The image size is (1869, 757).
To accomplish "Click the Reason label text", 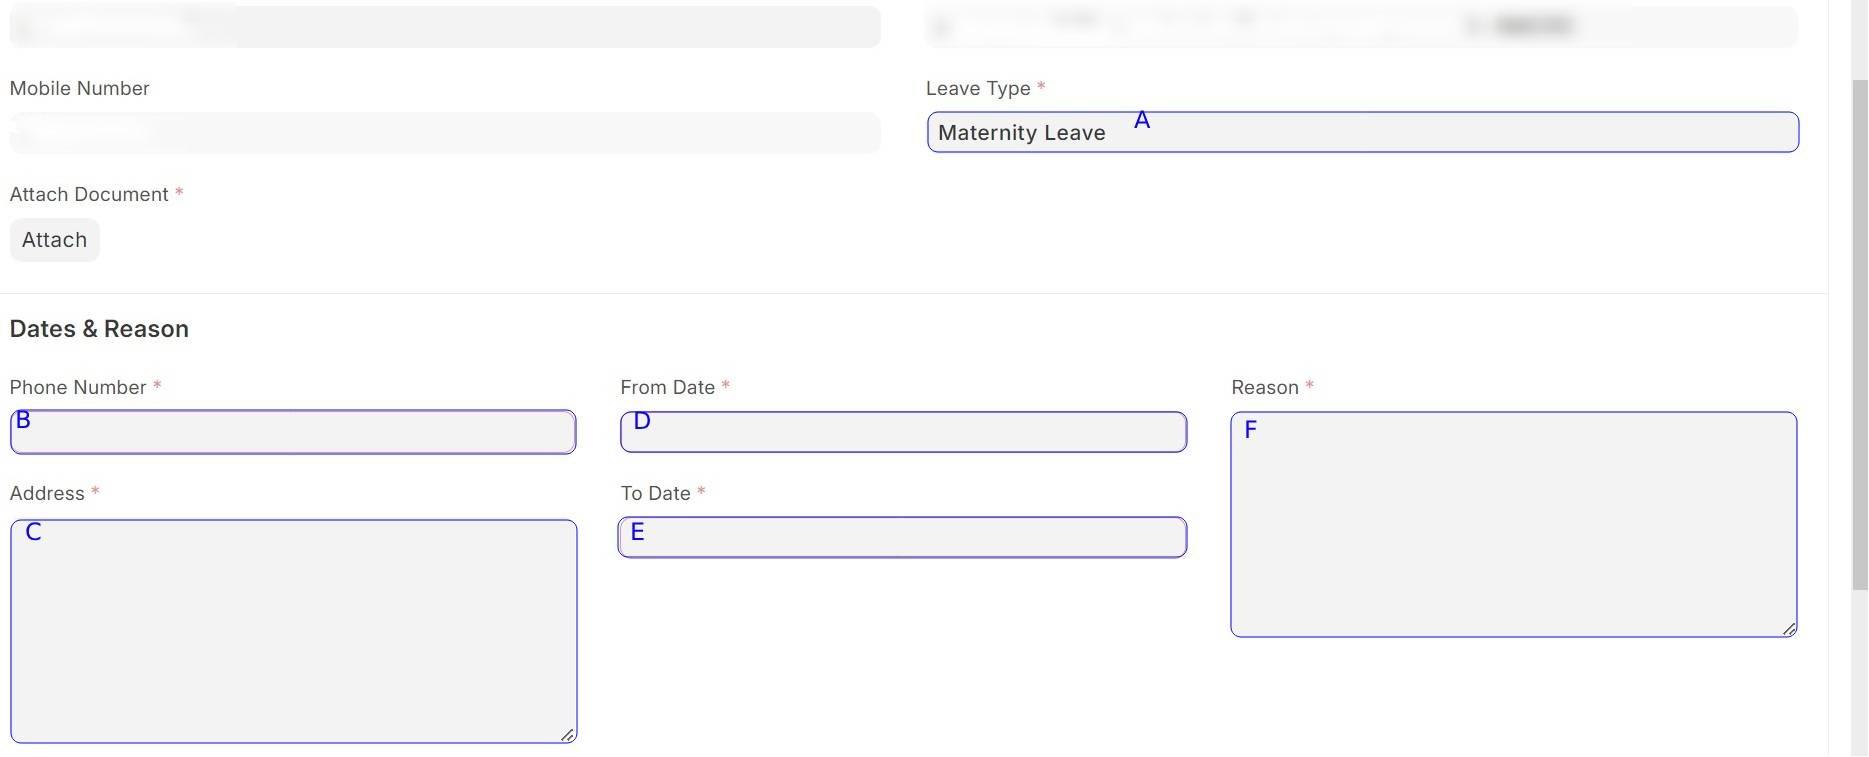I will click(1264, 388).
